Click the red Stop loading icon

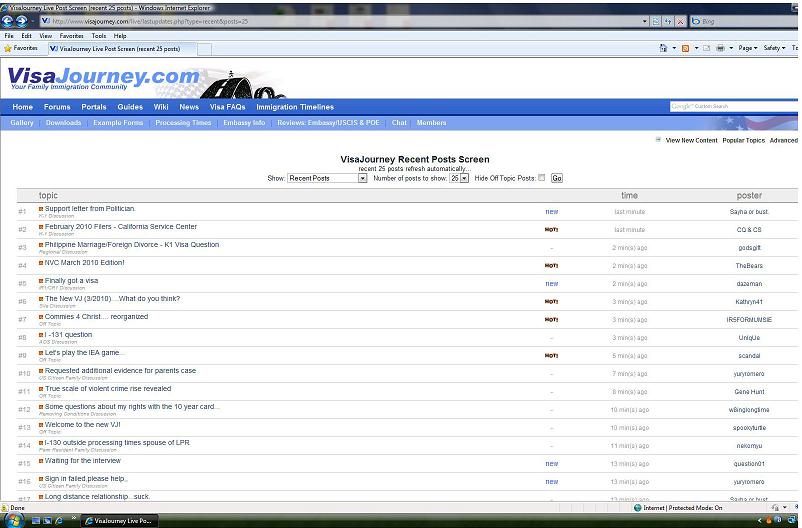680,21
